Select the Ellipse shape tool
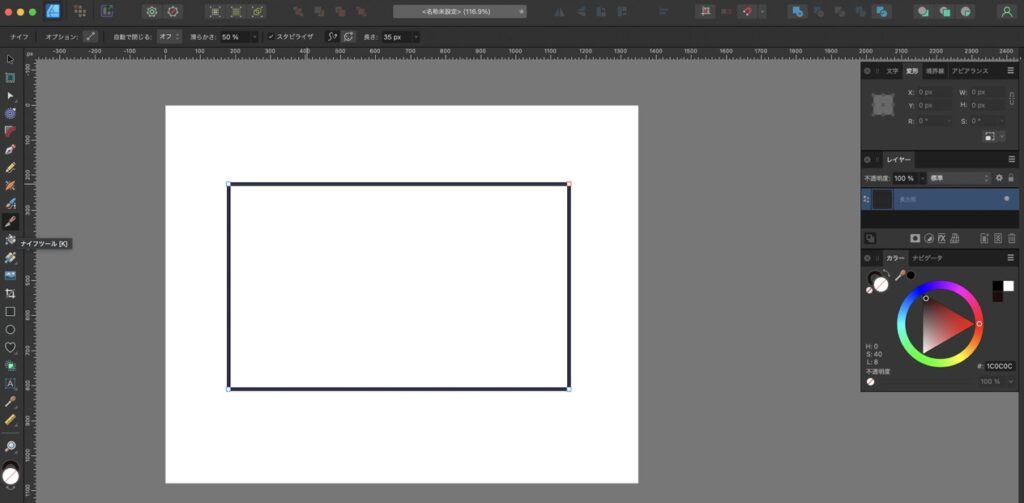 pos(10,329)
